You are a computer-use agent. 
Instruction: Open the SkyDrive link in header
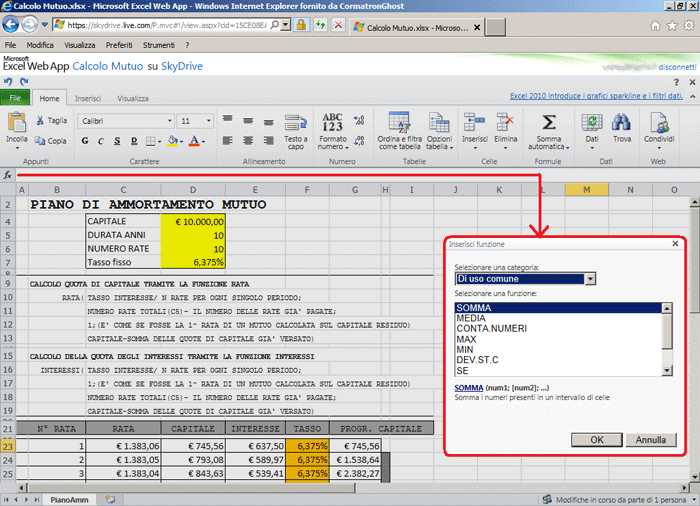point(182,66)
